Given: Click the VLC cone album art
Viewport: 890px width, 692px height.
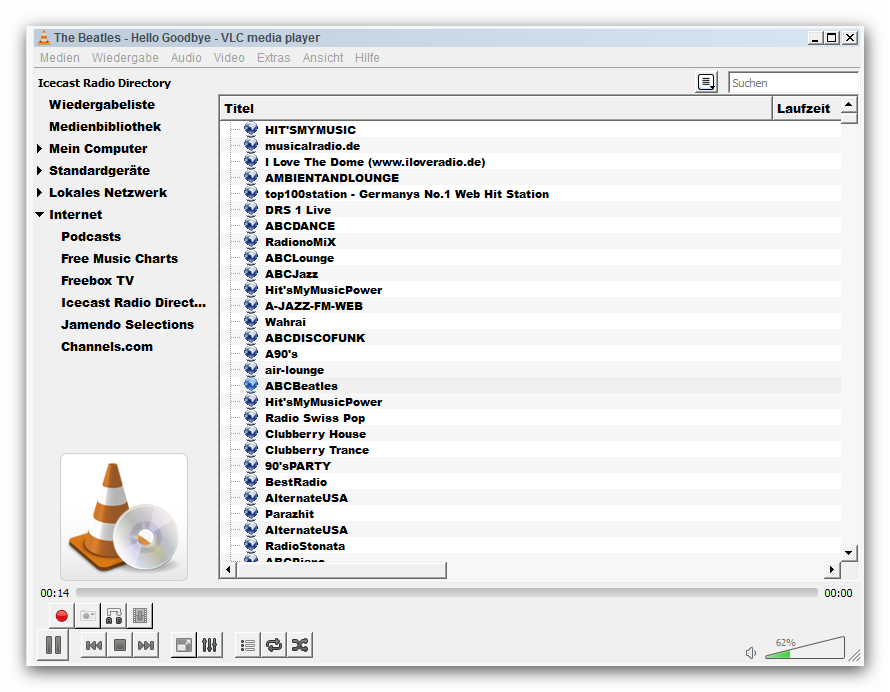Looking at the screenshot, I should coord(124,517).
